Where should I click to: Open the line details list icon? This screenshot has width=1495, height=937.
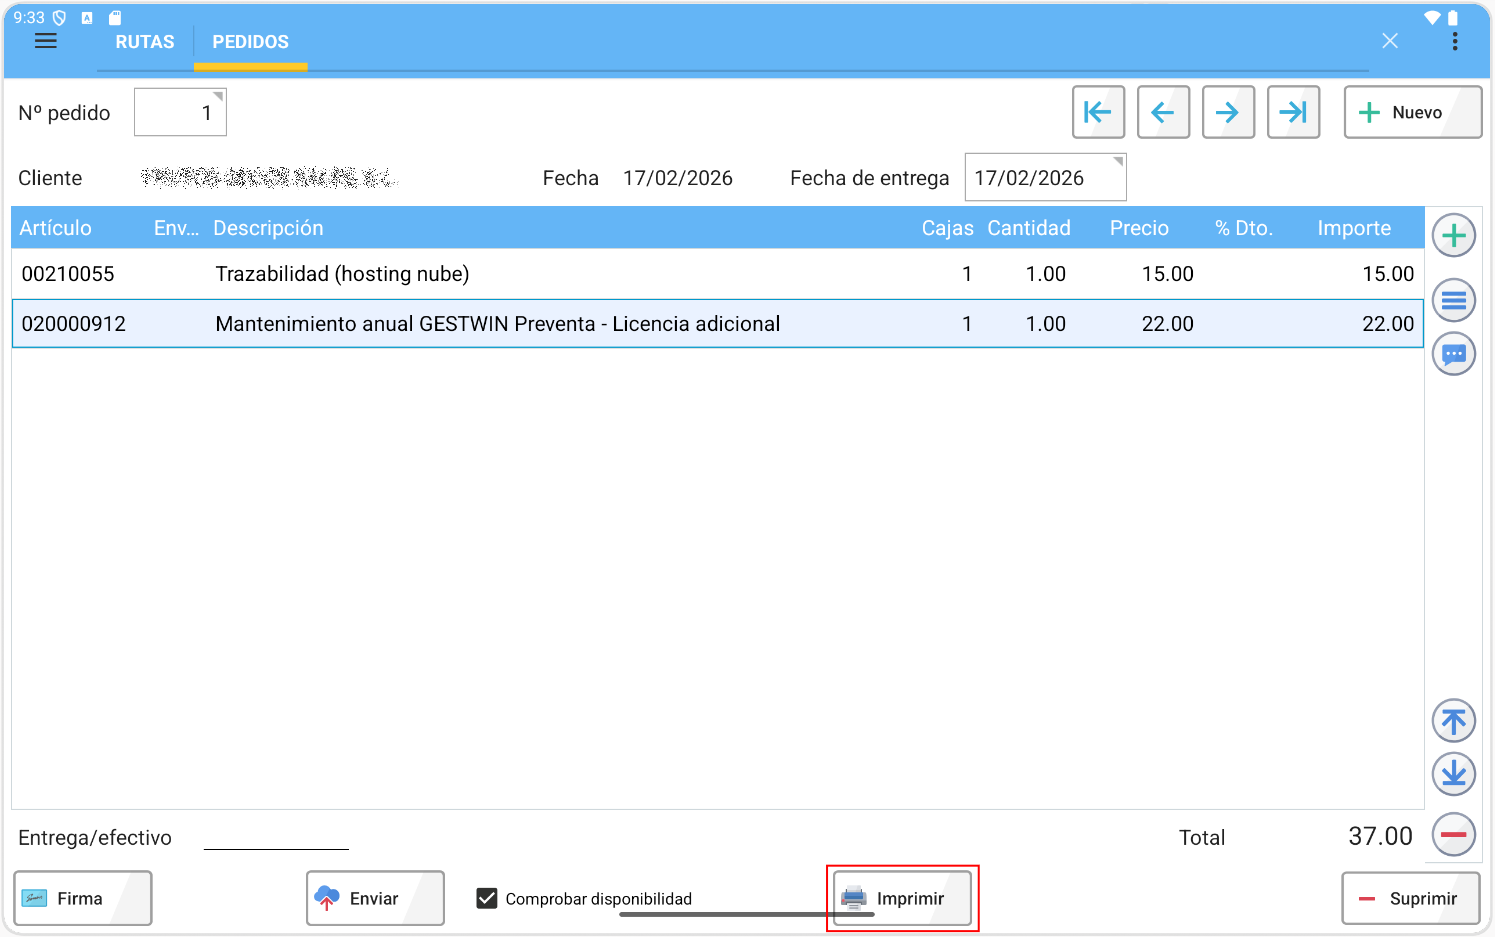click(x=1453, y=300)
